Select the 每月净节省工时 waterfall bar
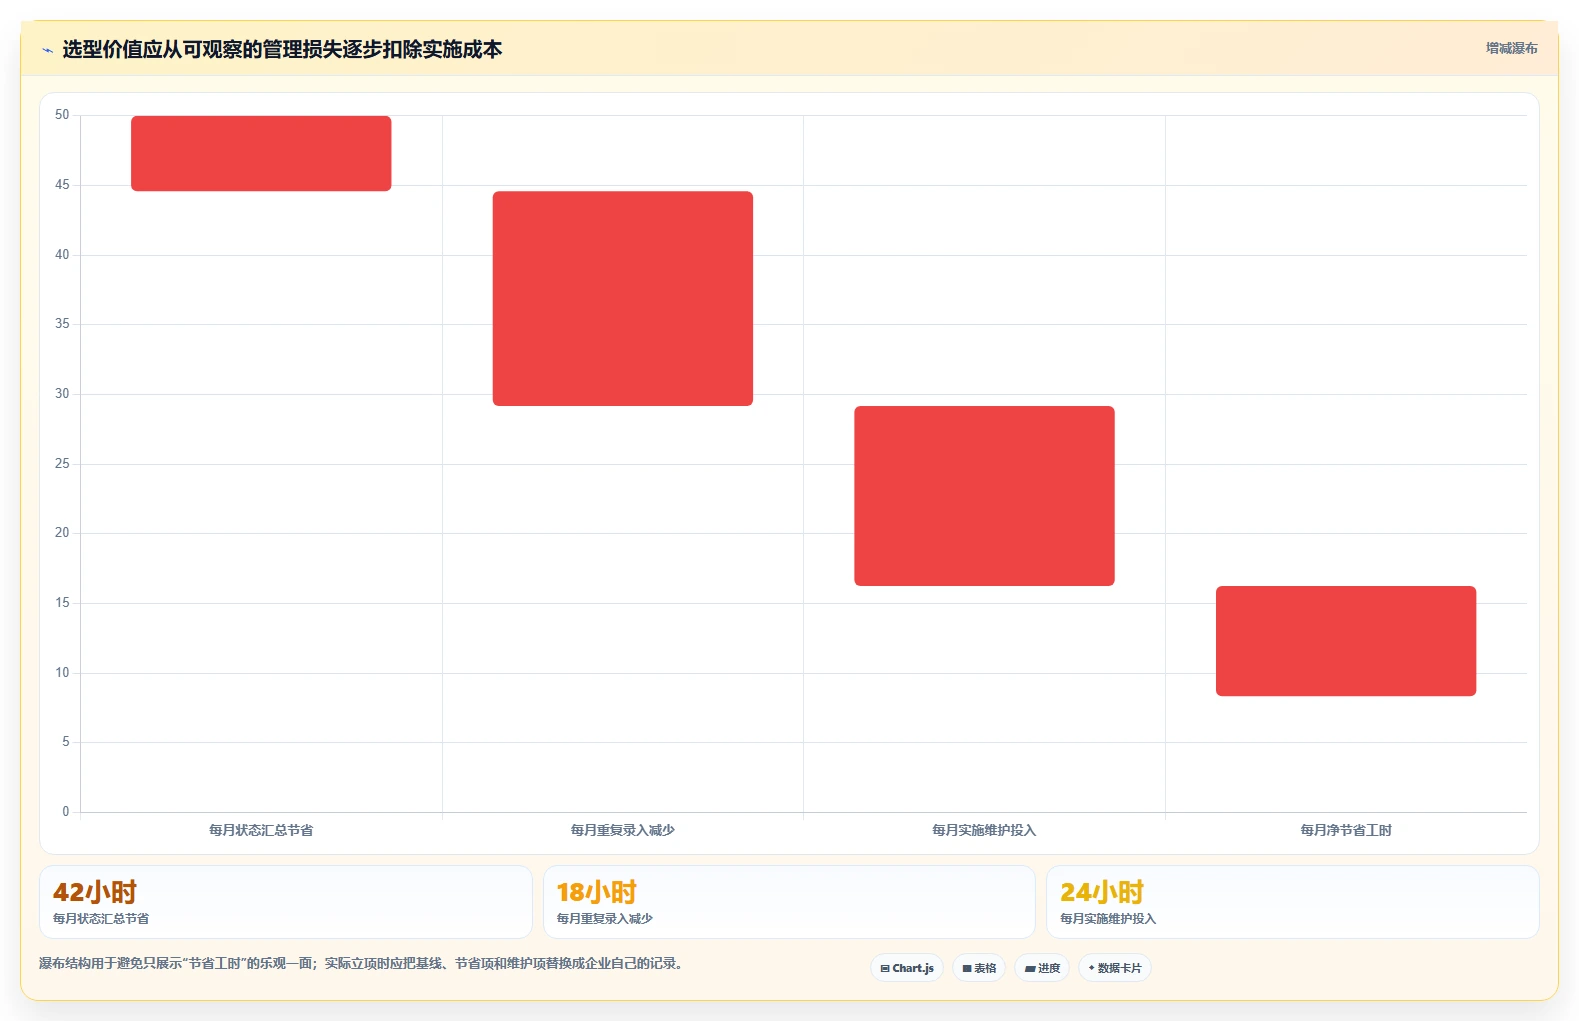The width and height of the screenshot is (1579, 1021). pyautogui.click(x=1346, y=641)
